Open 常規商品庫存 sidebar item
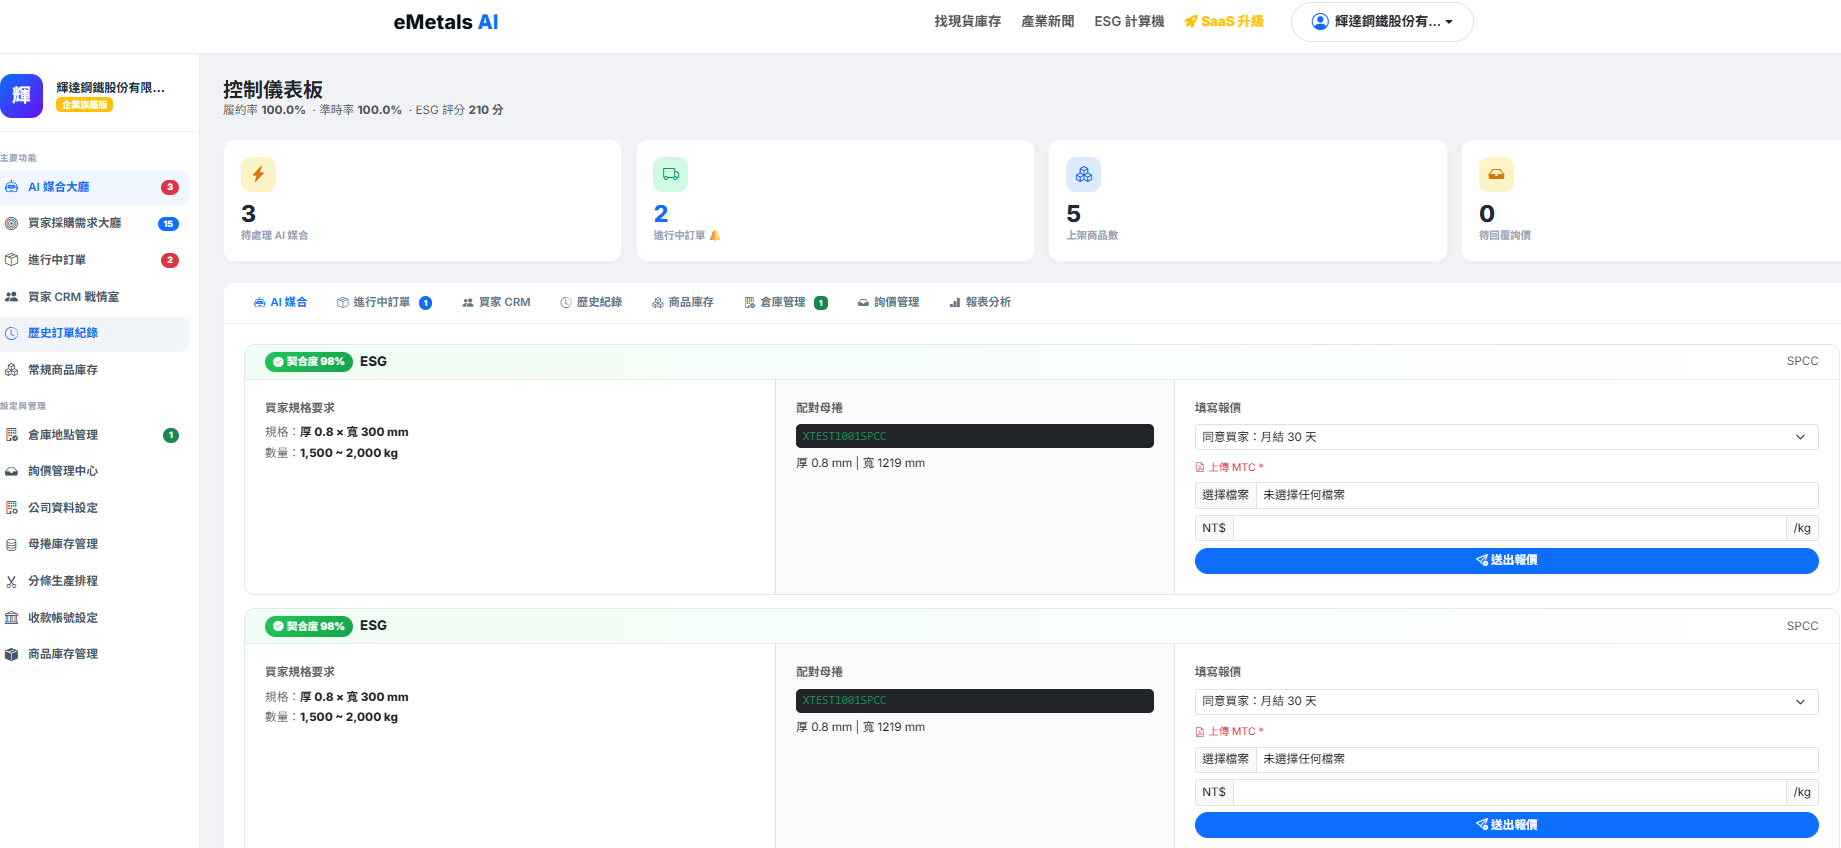This screenshot has width=1841, height=848. click(92, 370)
